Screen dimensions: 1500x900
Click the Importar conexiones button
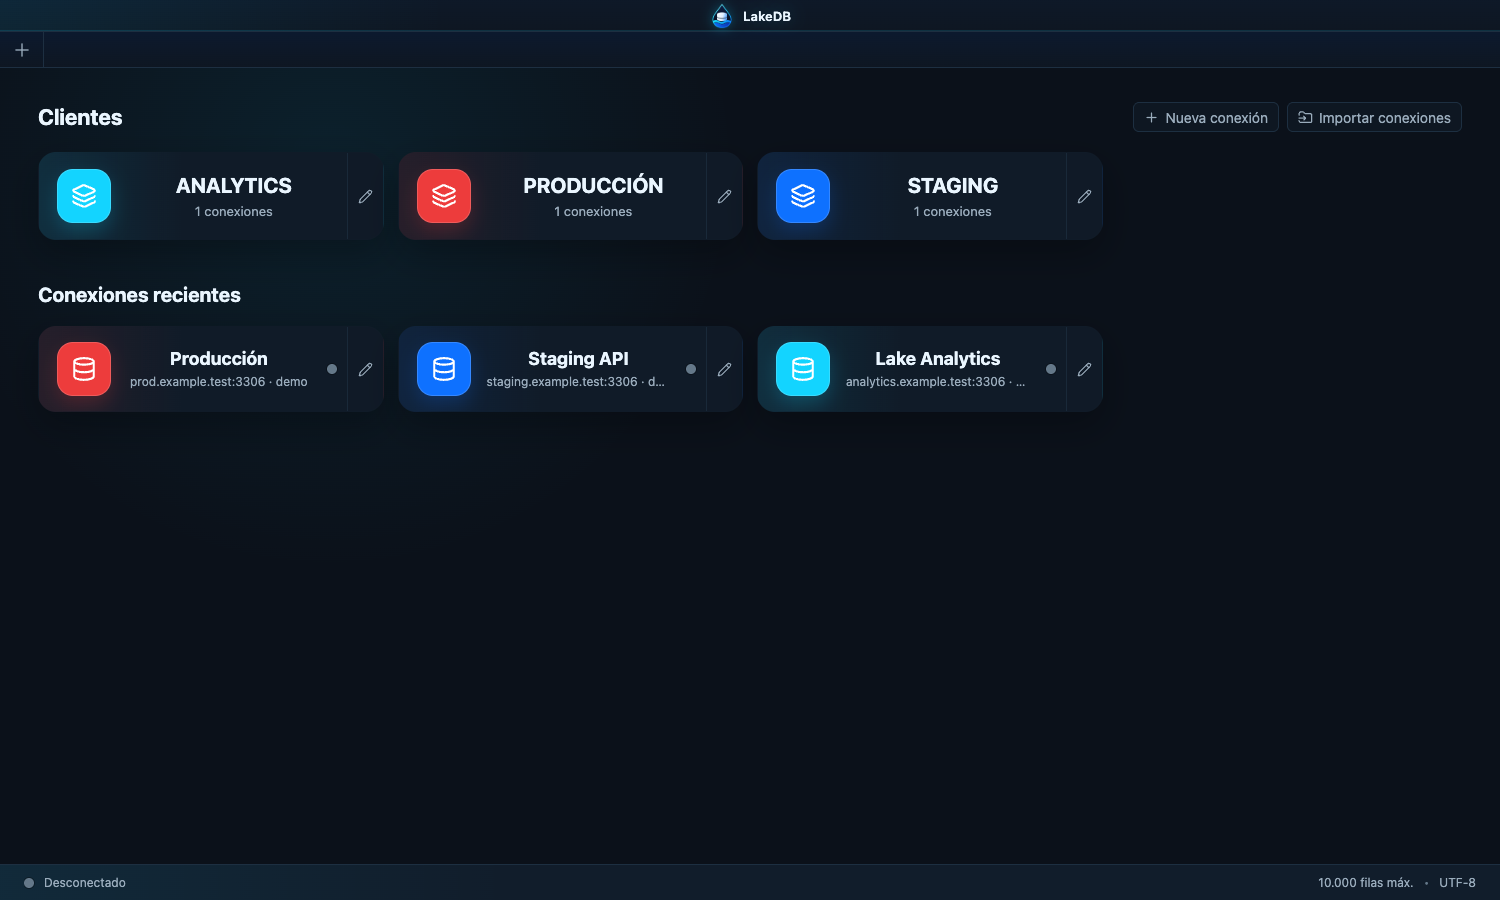[x=1374, y=117]
